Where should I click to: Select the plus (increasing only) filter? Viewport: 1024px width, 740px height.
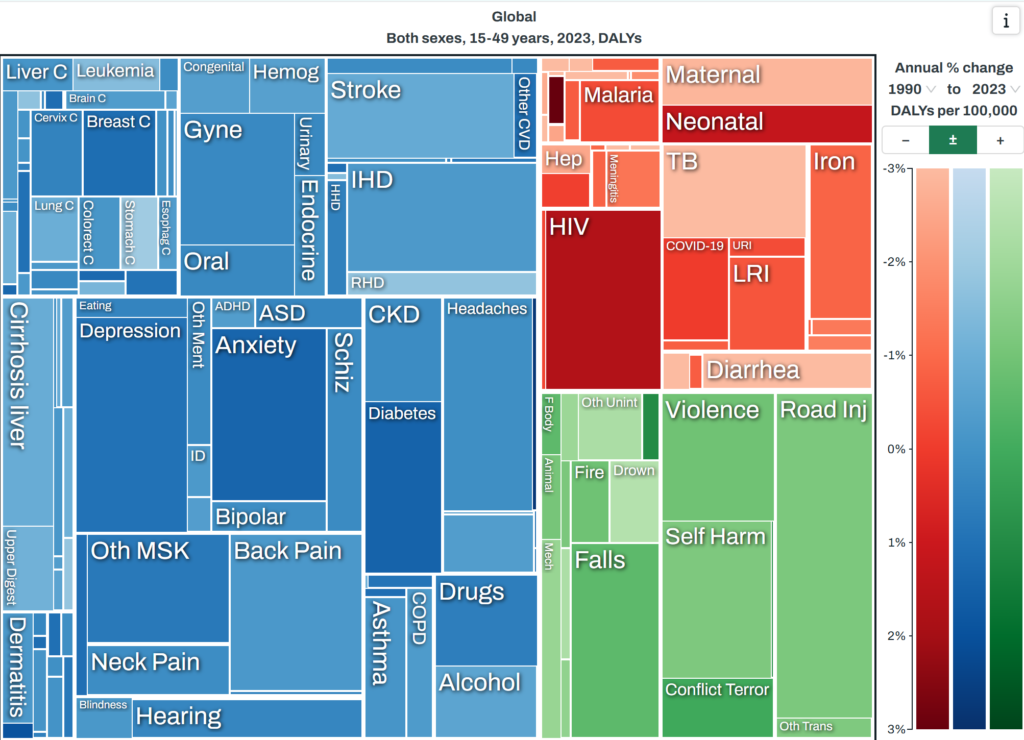click(1000, 141)
